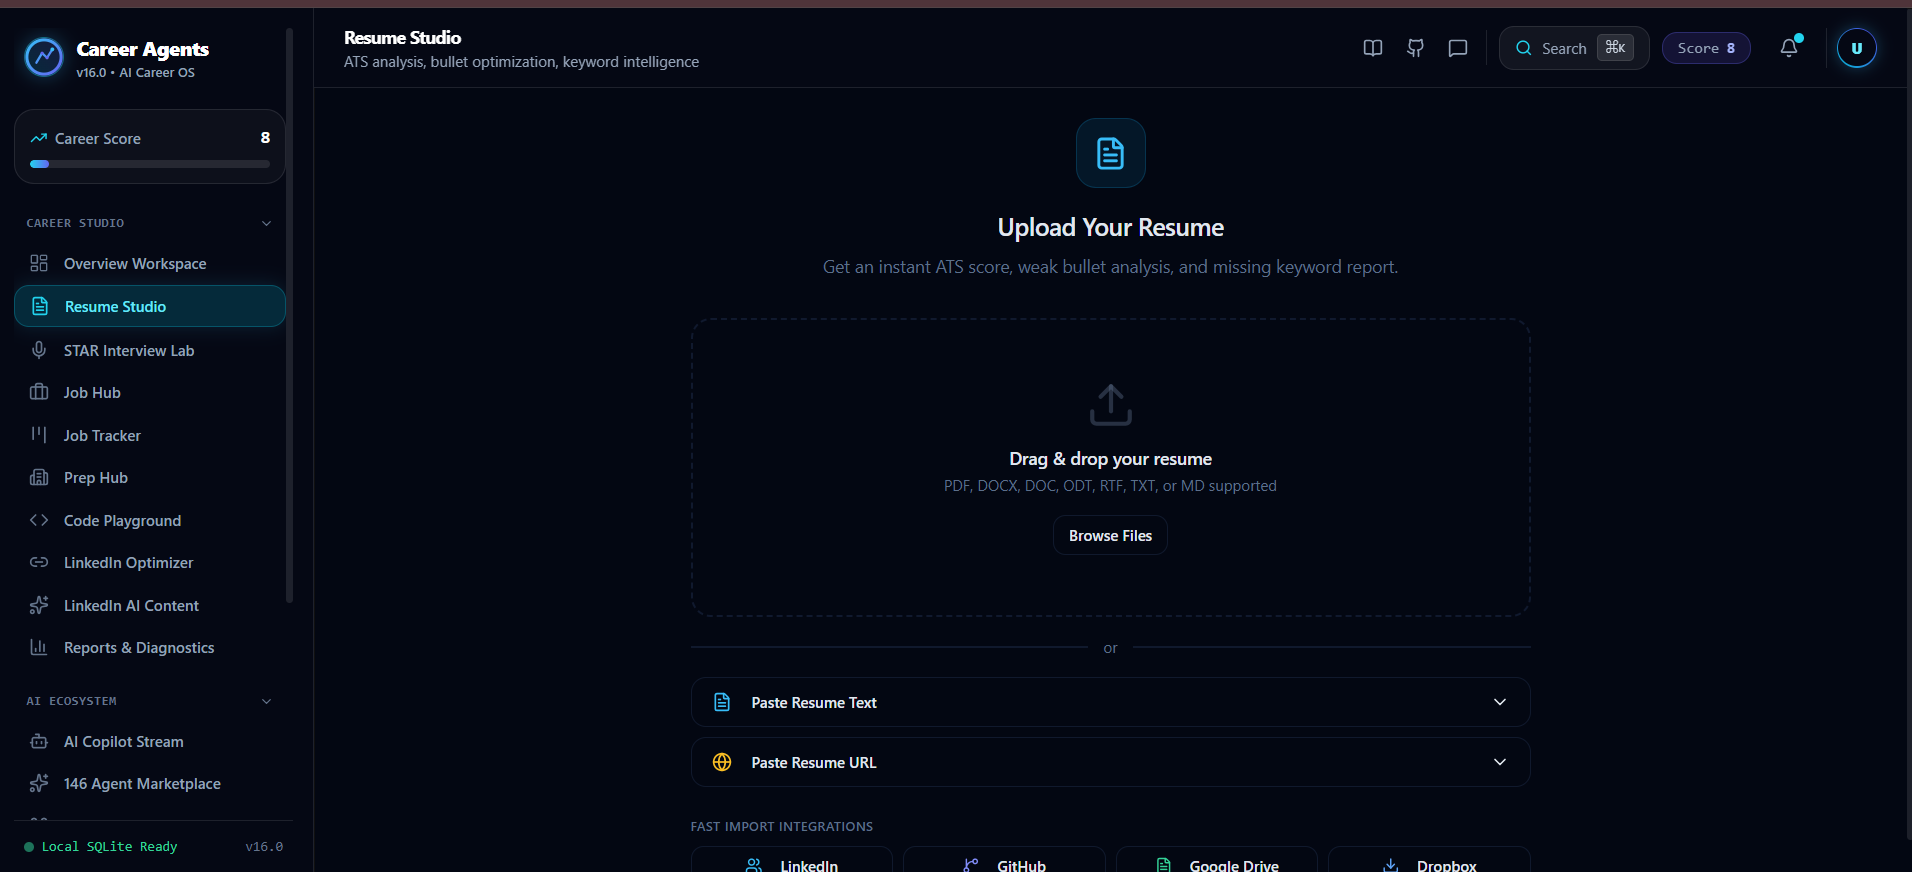Open the chat feedback icon in header
1912x872 pixels.
click(x=1458, y=48)
